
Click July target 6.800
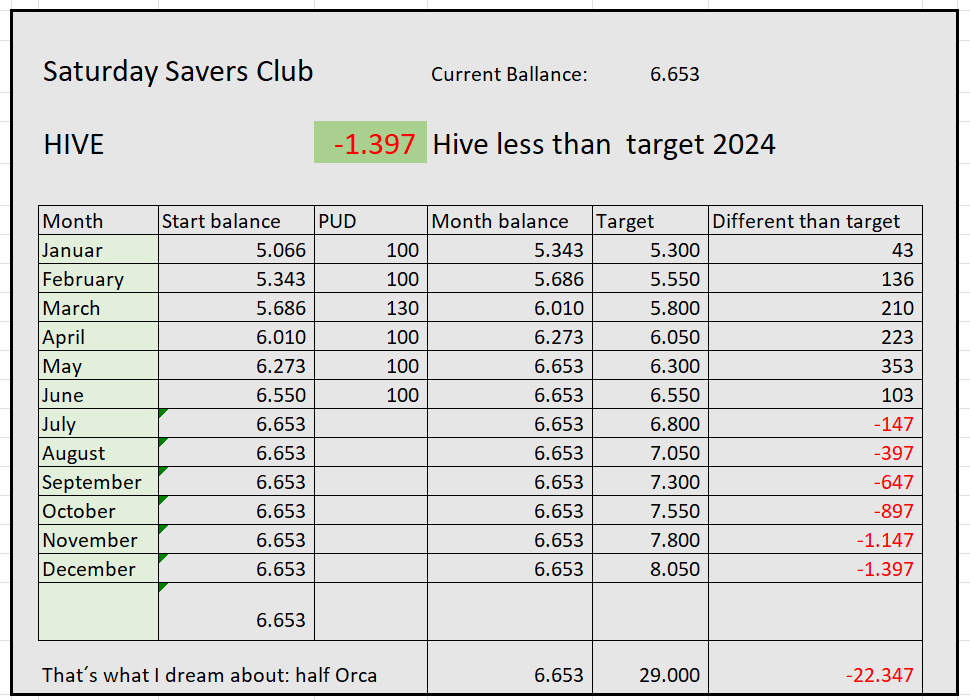pos(650,424)
